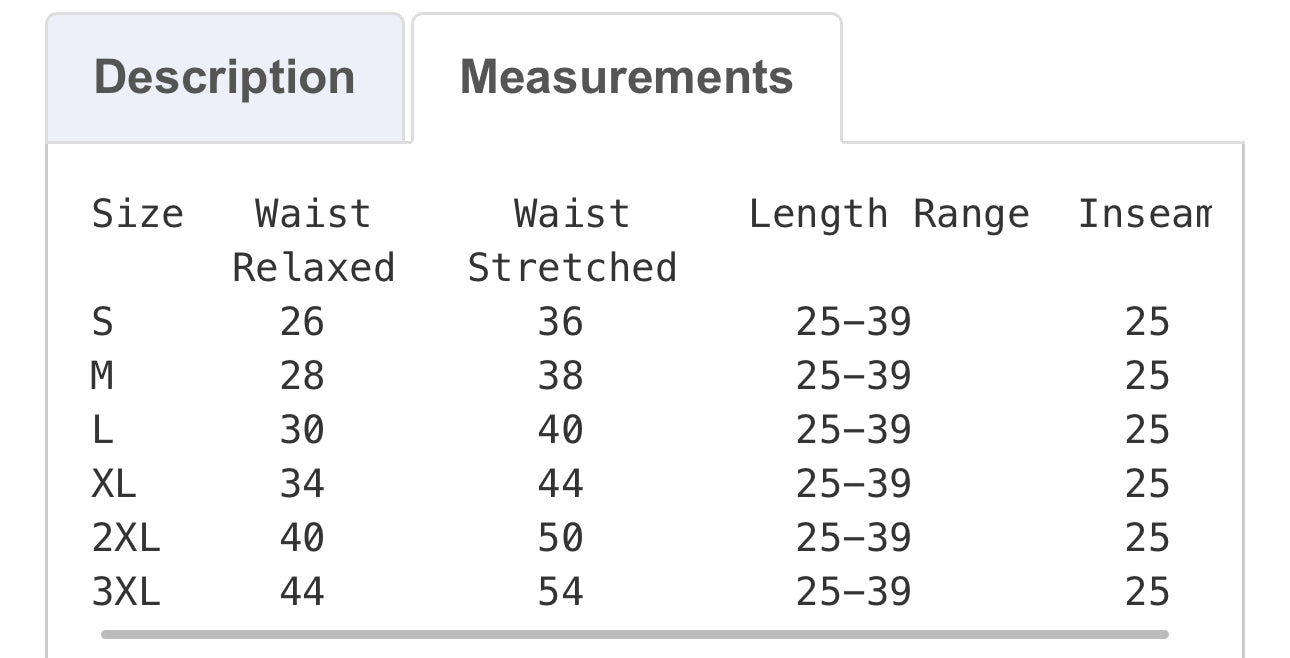This screenshot has width=1290, height=658.
Task: Click waist stretched value 54
Action: click(x=560, y=592)
